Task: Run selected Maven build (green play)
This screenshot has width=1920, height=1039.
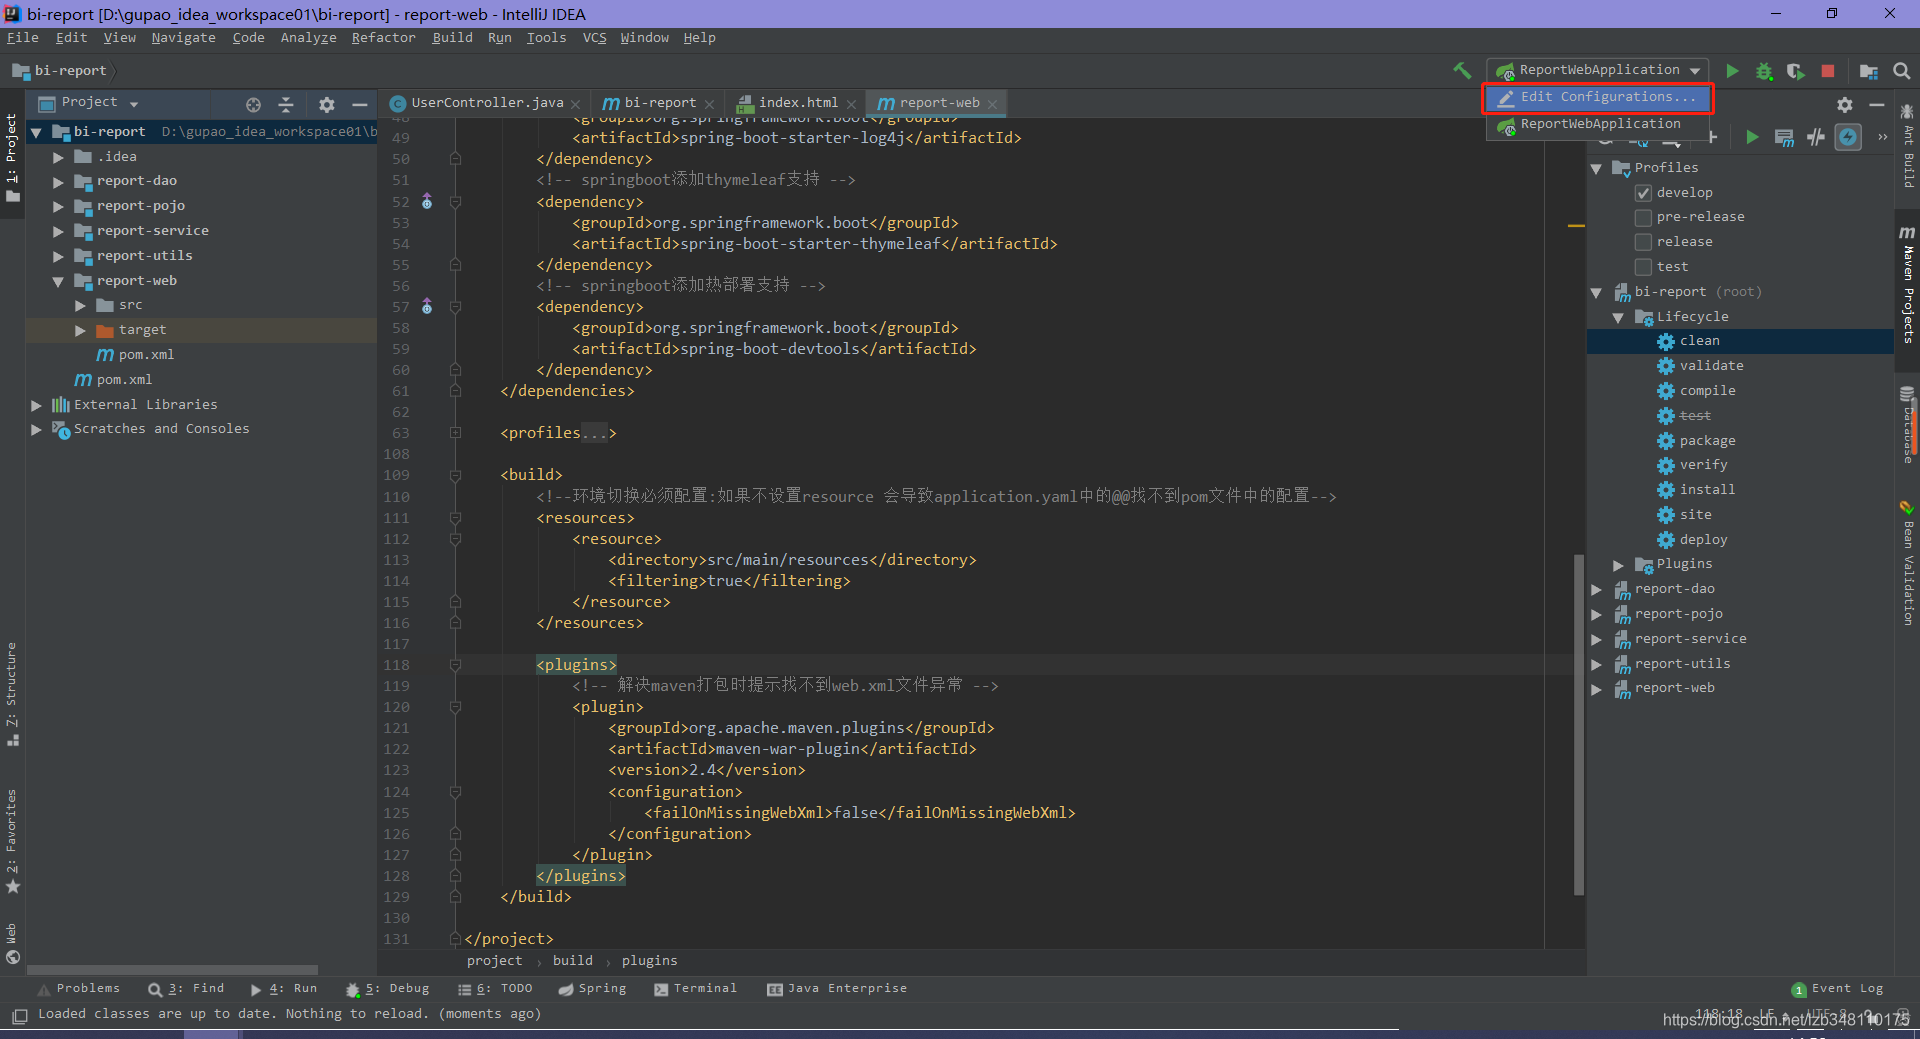Action: pyautogui.click(x=1752, y=137)
